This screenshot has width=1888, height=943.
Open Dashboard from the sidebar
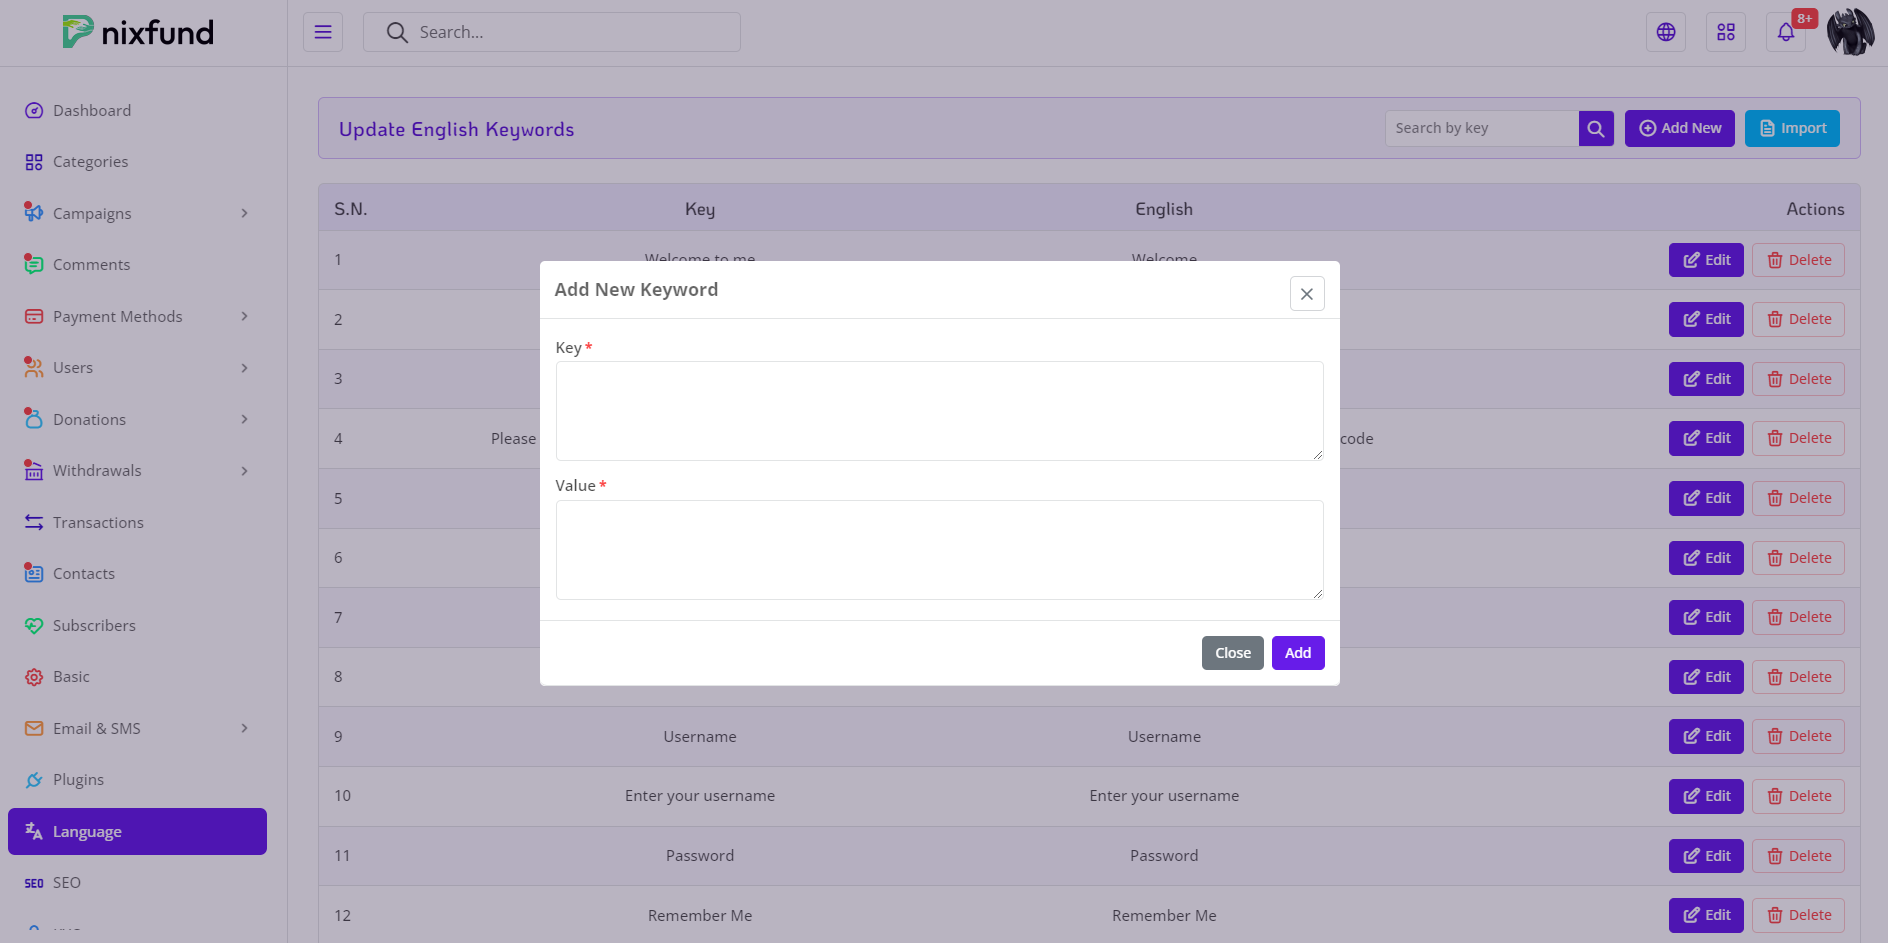[91, 110]
